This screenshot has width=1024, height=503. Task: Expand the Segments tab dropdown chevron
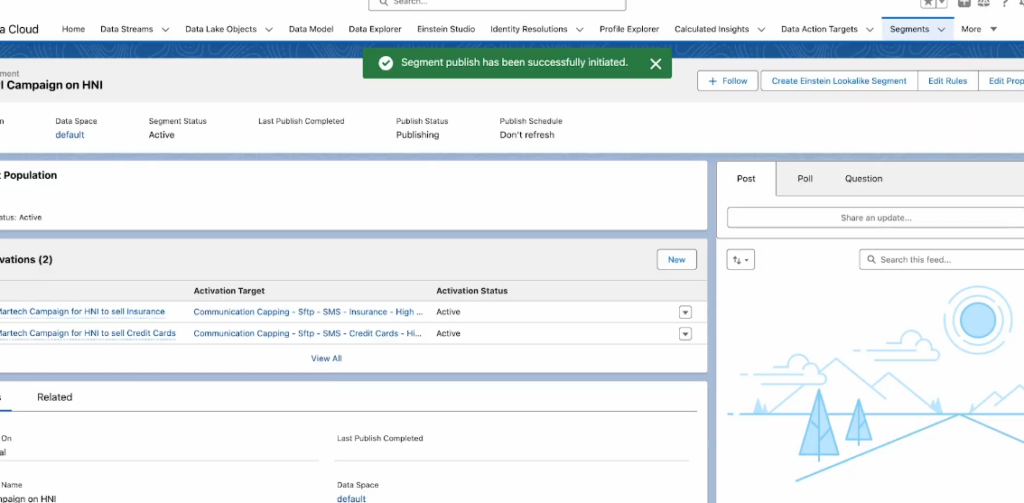[941, 30]
